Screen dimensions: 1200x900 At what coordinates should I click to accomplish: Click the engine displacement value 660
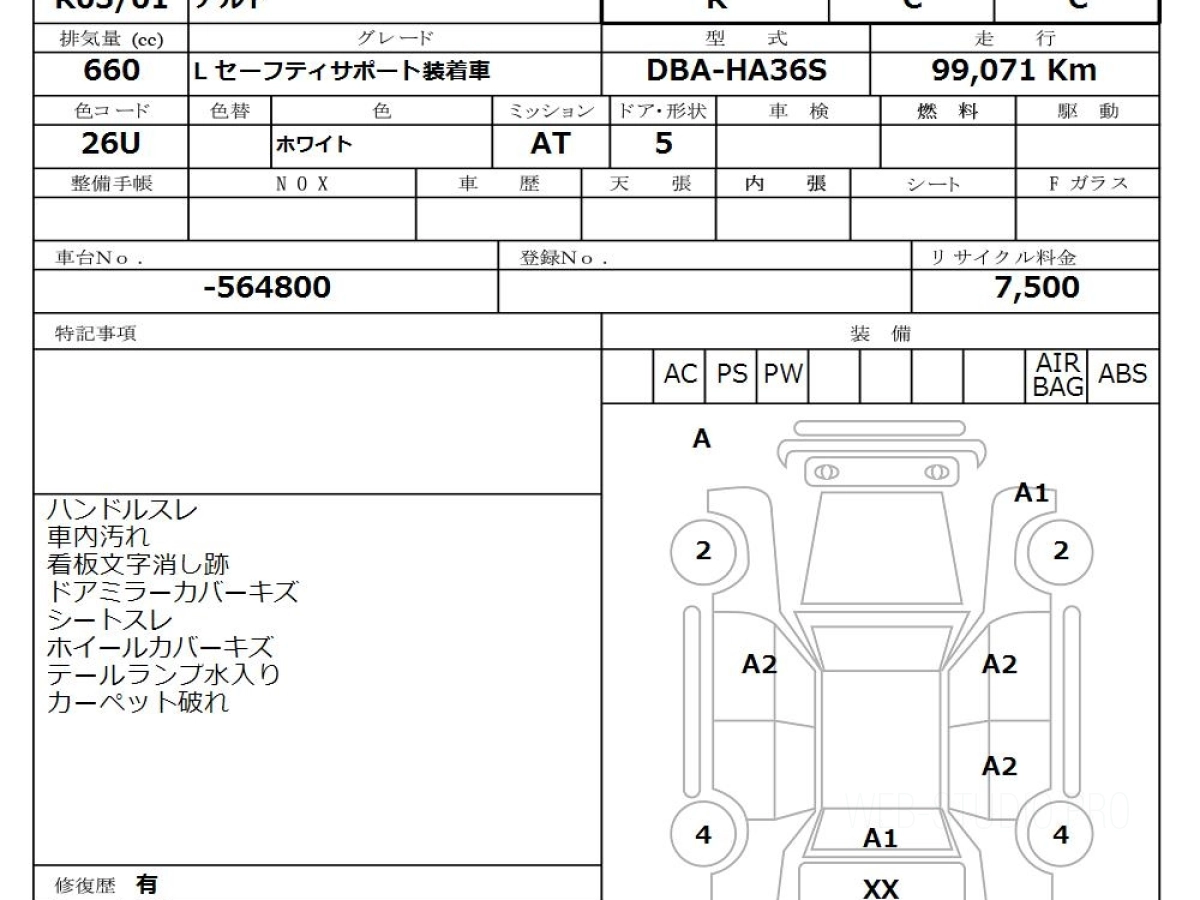(110, 71)
